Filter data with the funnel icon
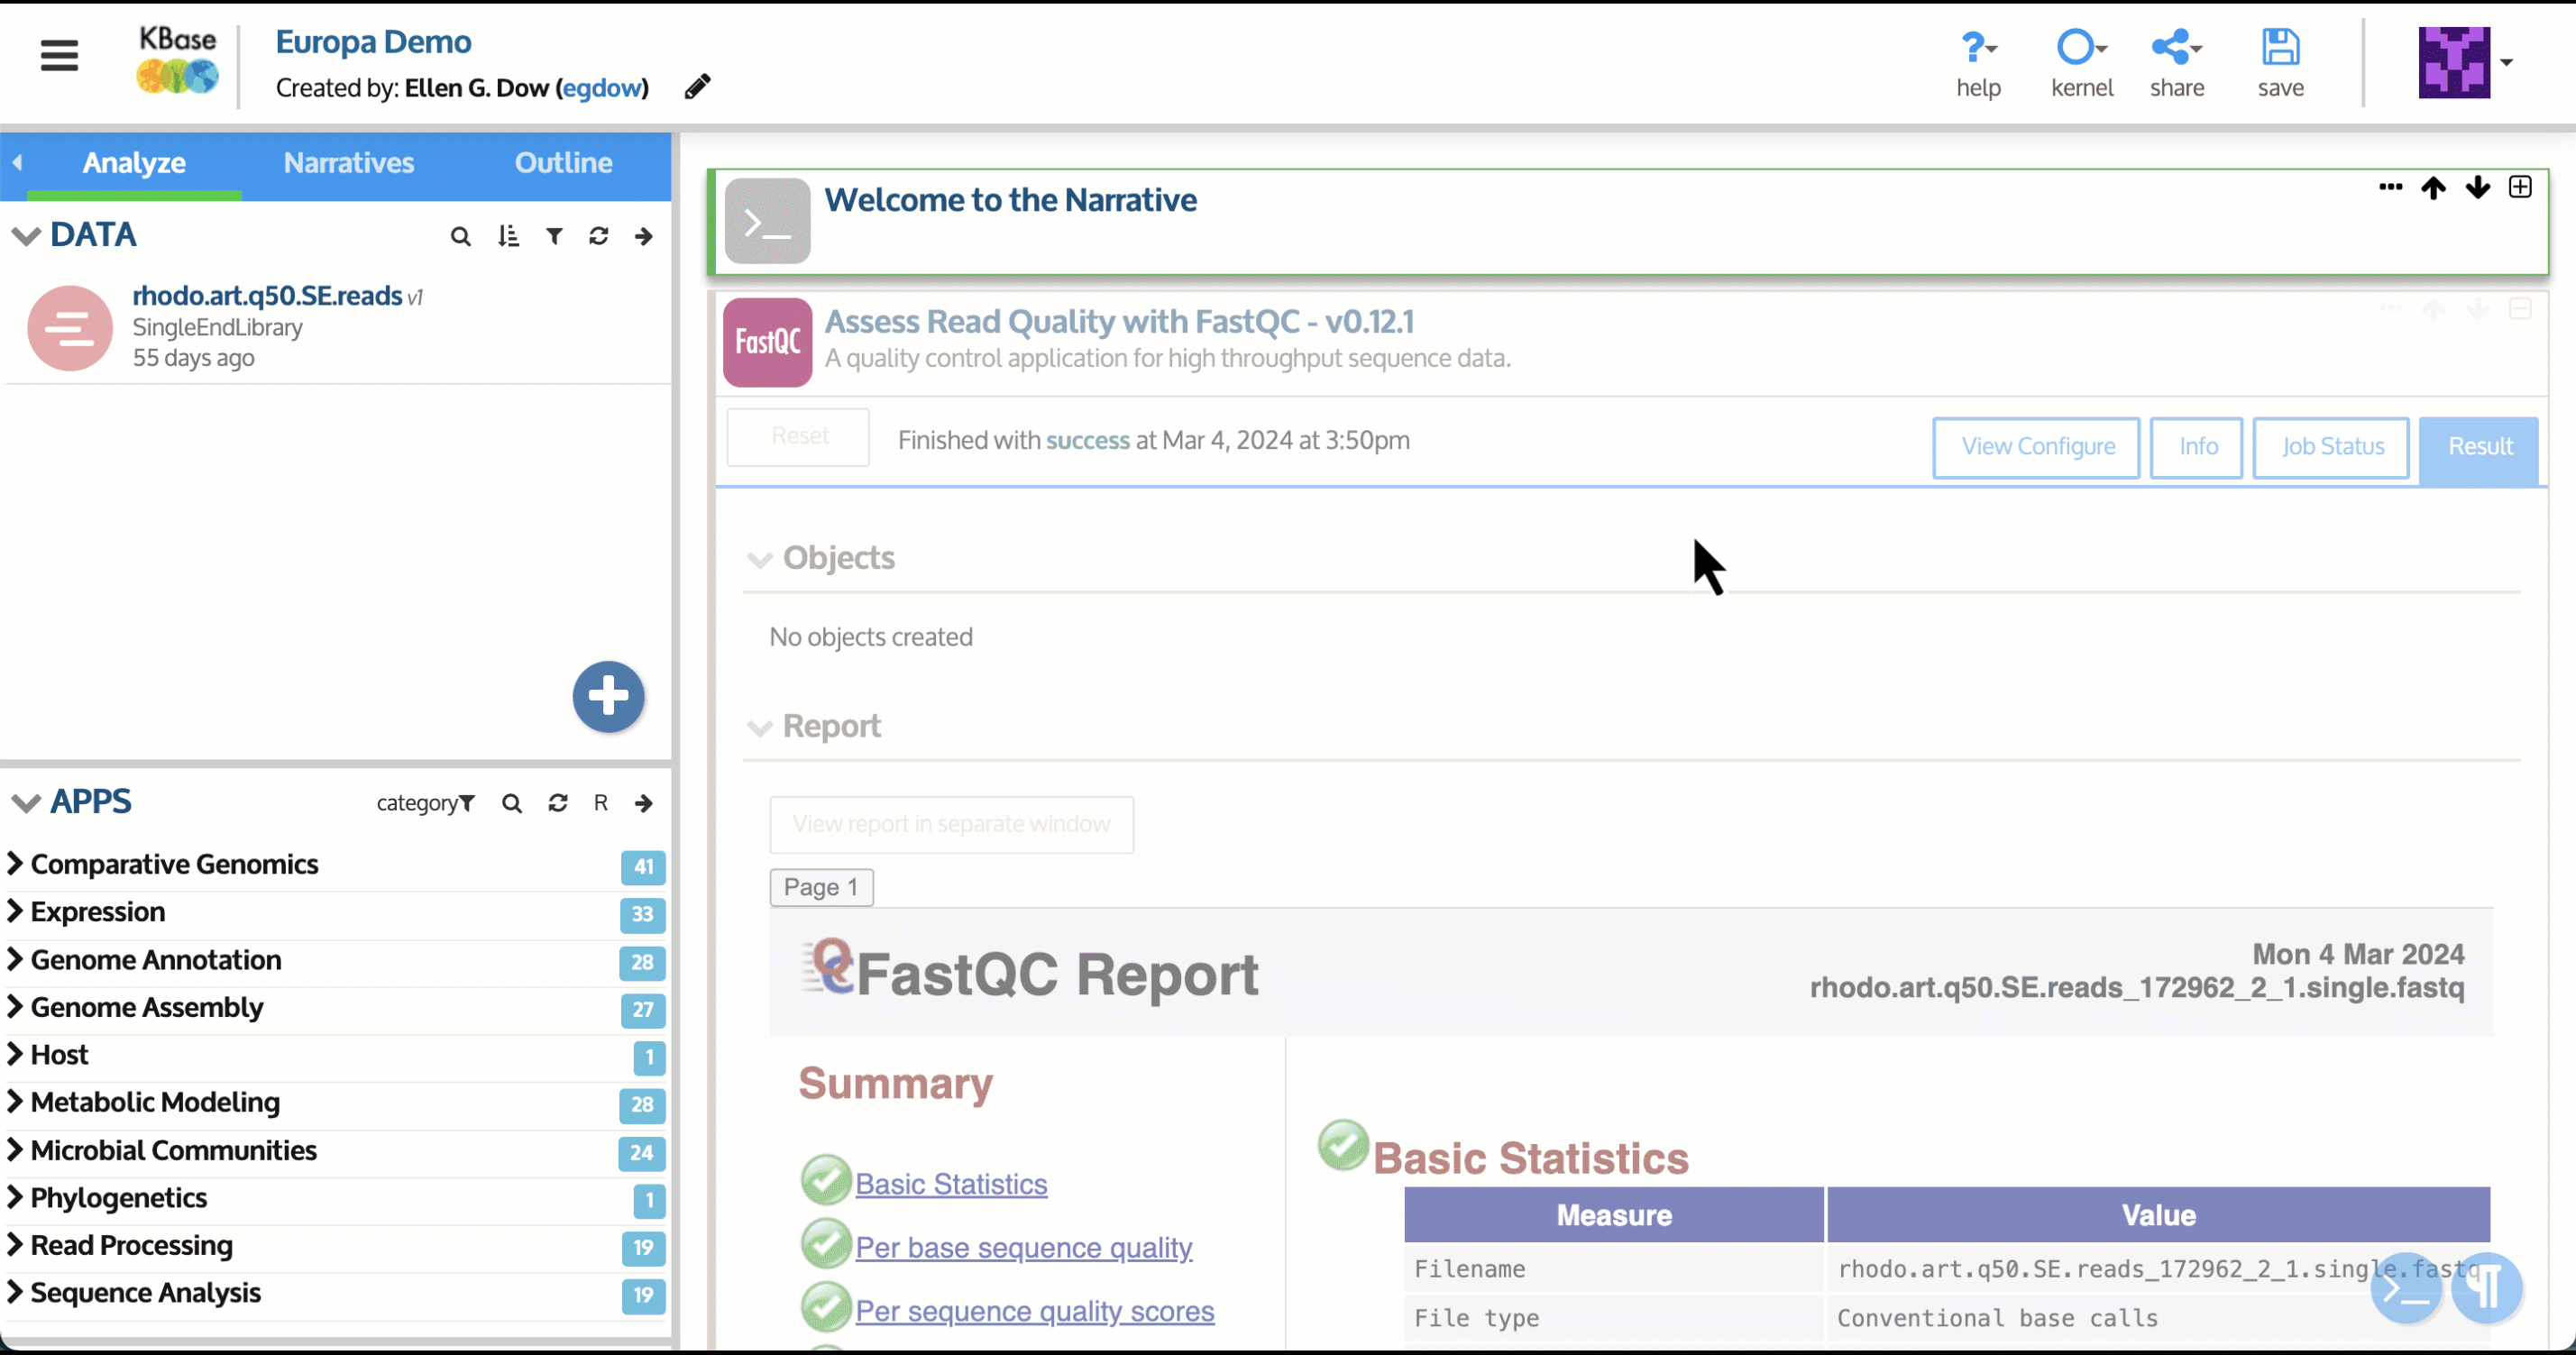The width and height of the screenshot is (2576, 1355). tap(554, 236)
